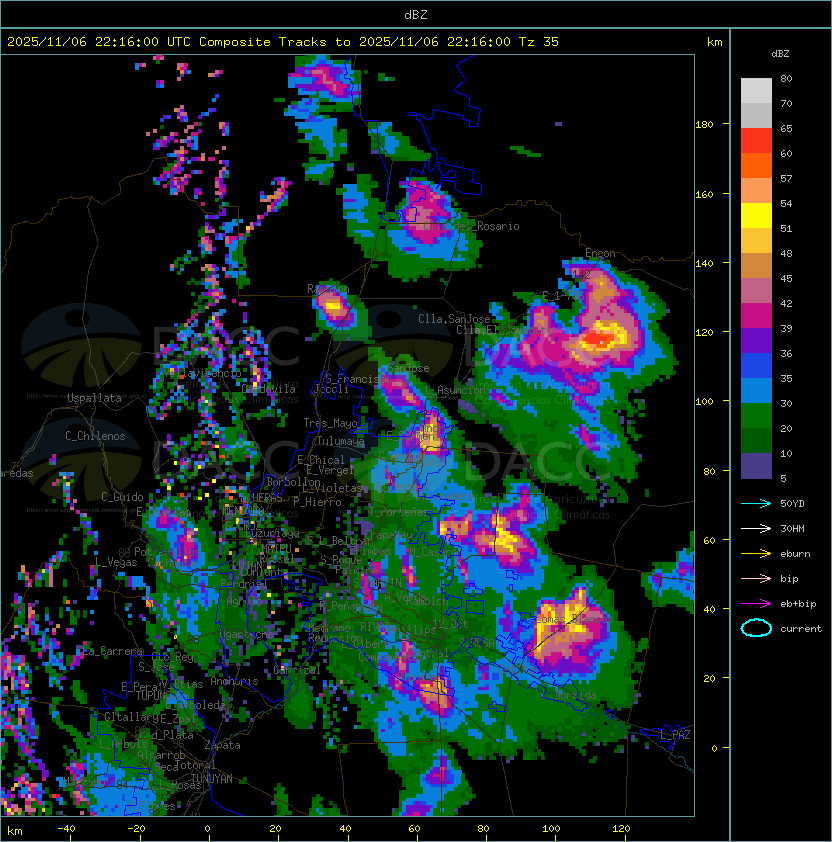Click the '30HM' legend label
Viewport: 832px width, 842px height.
(792, 528)
